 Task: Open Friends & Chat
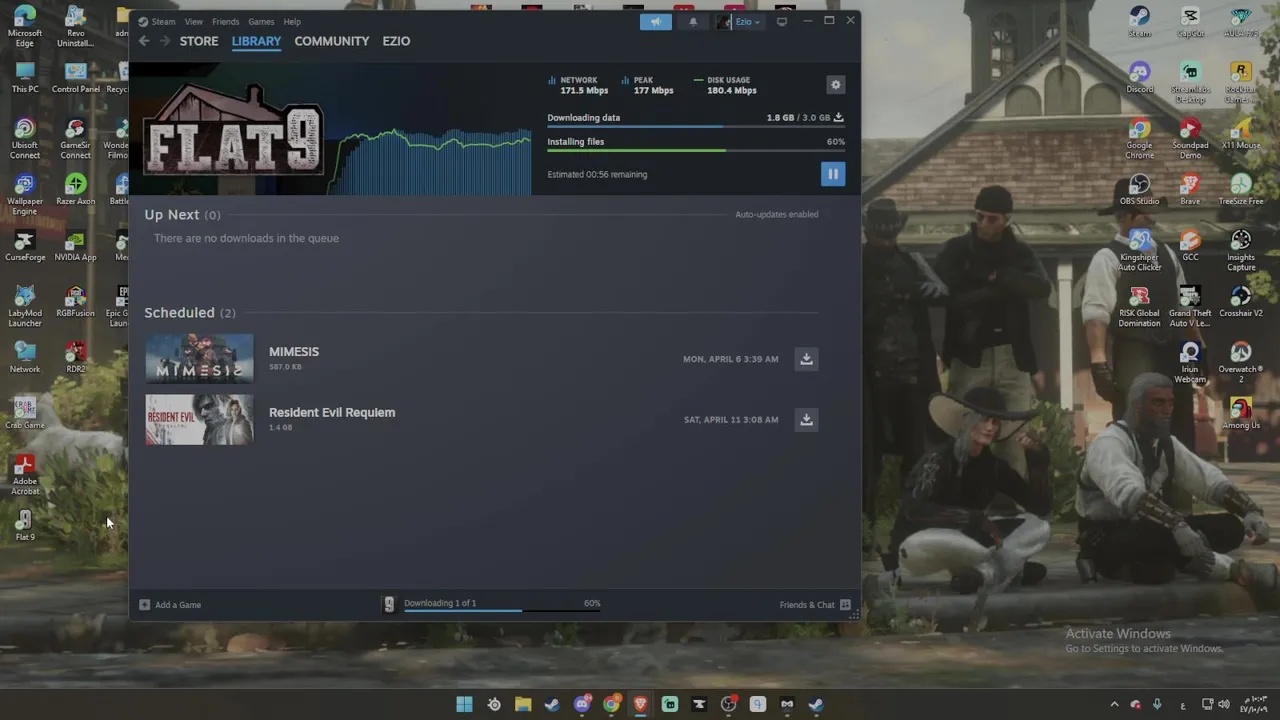[815, 605]
